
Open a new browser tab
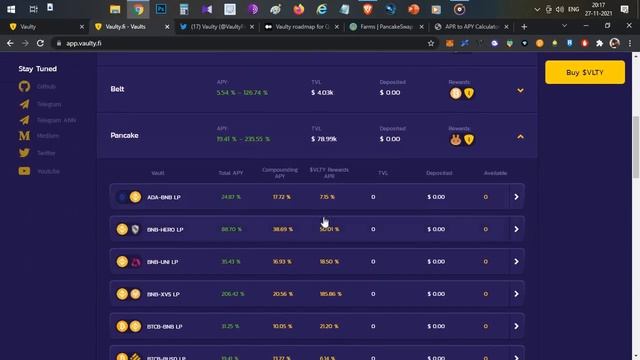pyautogui.click(x=524, y=27)
